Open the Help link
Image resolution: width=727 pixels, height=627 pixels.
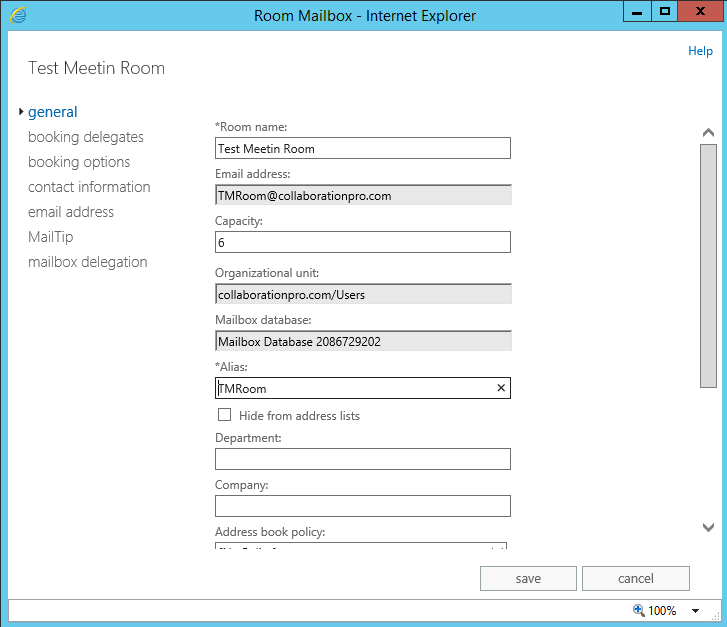pyautogui.click(x=700, y=51)
